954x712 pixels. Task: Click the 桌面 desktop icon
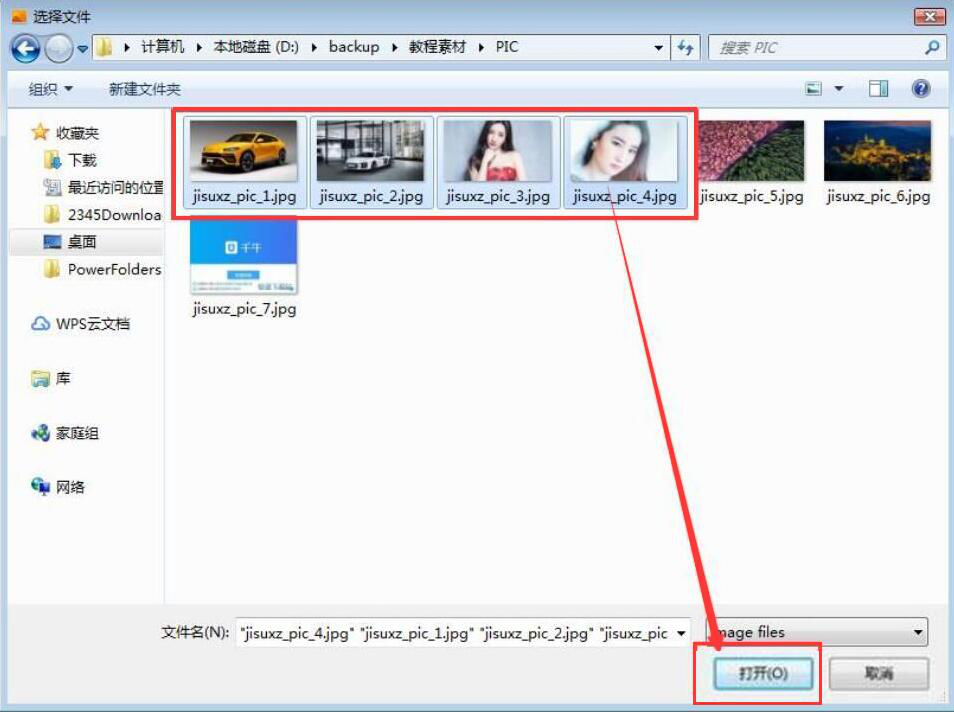[x=52, y=242]
